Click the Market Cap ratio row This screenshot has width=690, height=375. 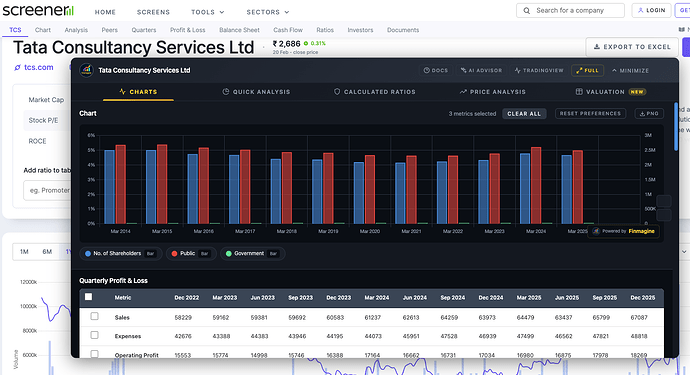[x=46, y=100]
